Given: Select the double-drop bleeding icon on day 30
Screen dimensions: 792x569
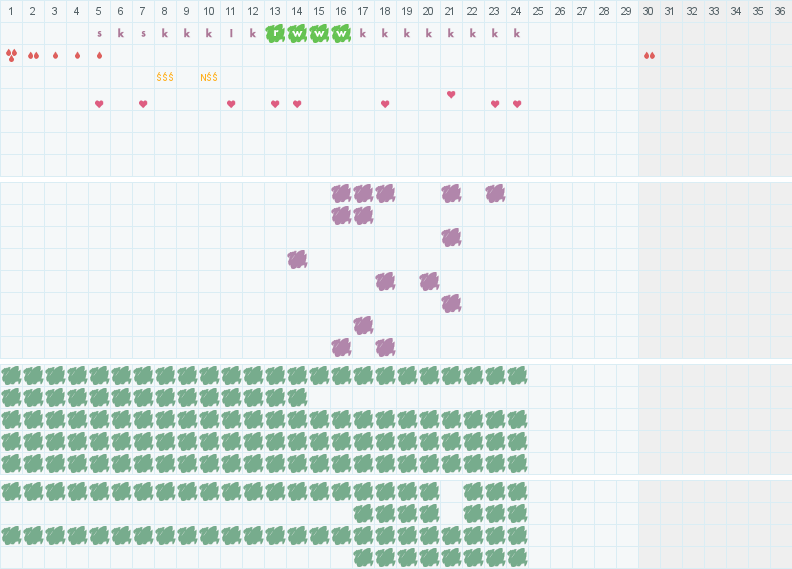Looking at the screenshot, I should click(x=649, y=56).
